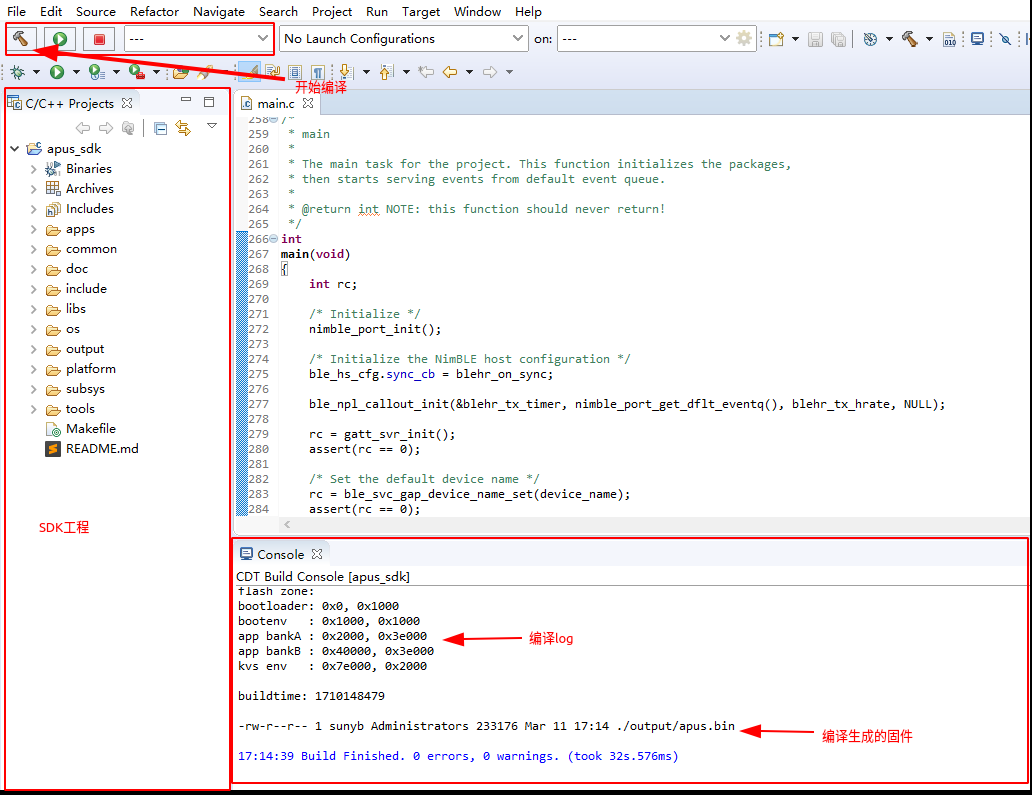This screenshot has width=1032, height=795.
Task: Click the editor horizontal scrollbar left arrow
Action: pos(287,525)
